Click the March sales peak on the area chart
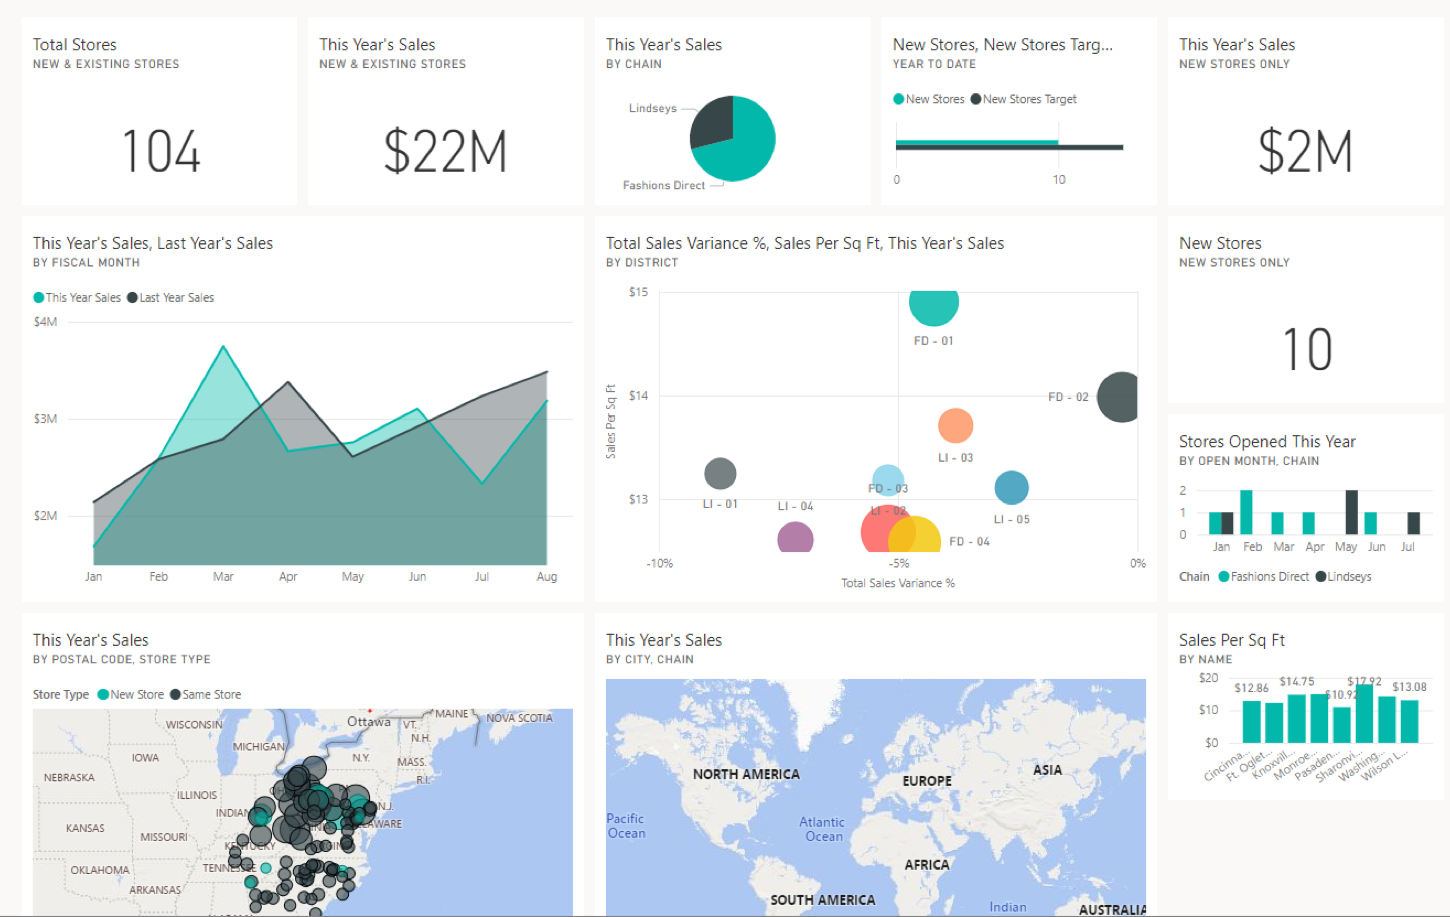The image size is (1450, 917). click(223, 348)
